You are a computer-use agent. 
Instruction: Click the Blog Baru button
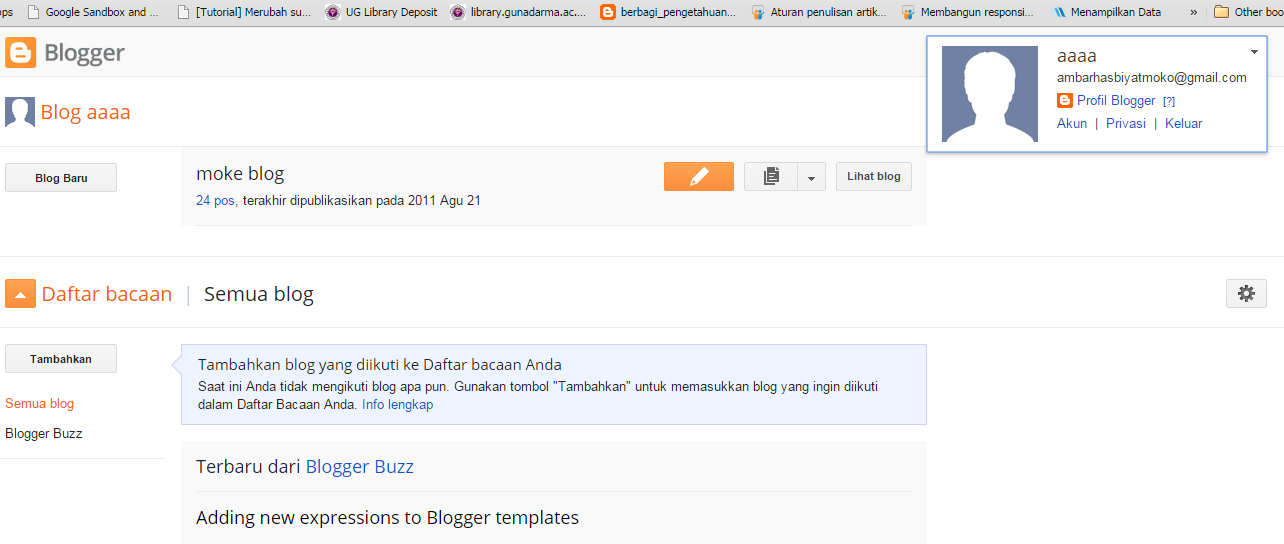pos(61,178)
